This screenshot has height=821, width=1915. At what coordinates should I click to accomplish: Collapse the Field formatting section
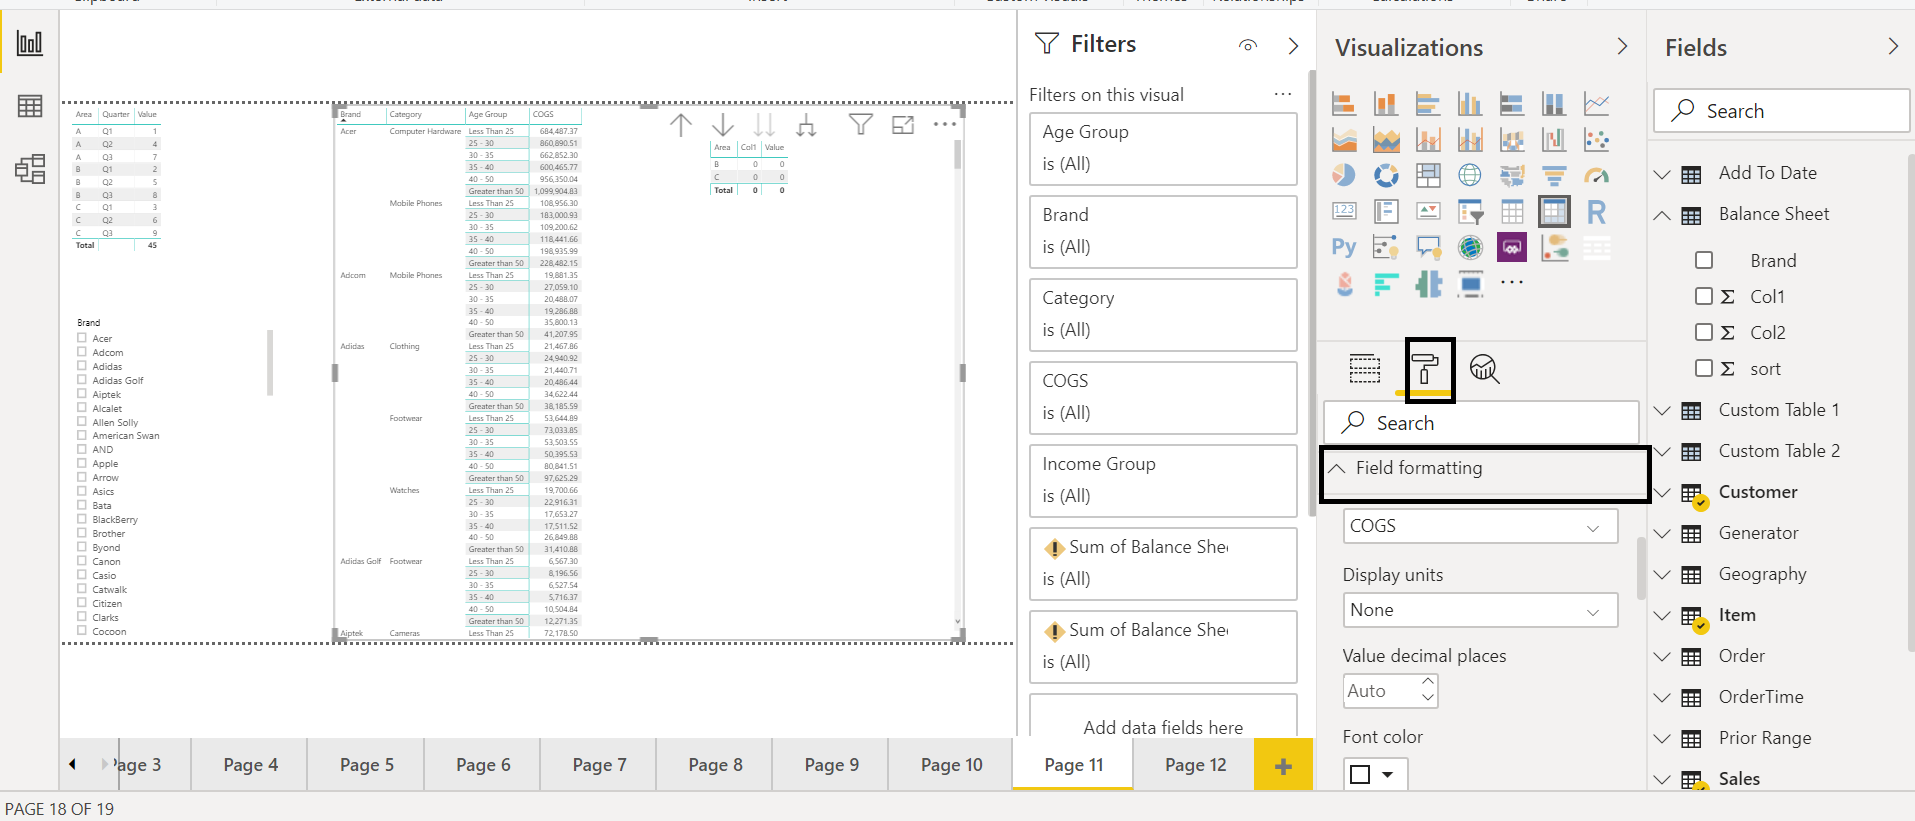coord(1337,468)
